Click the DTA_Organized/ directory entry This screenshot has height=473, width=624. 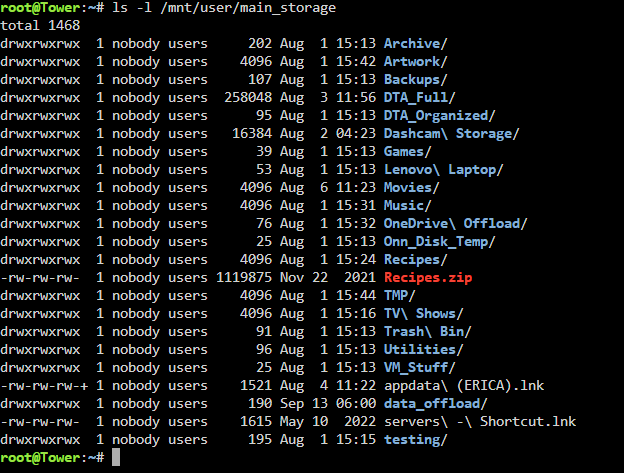pyautogui.click(x=439, y=116)
